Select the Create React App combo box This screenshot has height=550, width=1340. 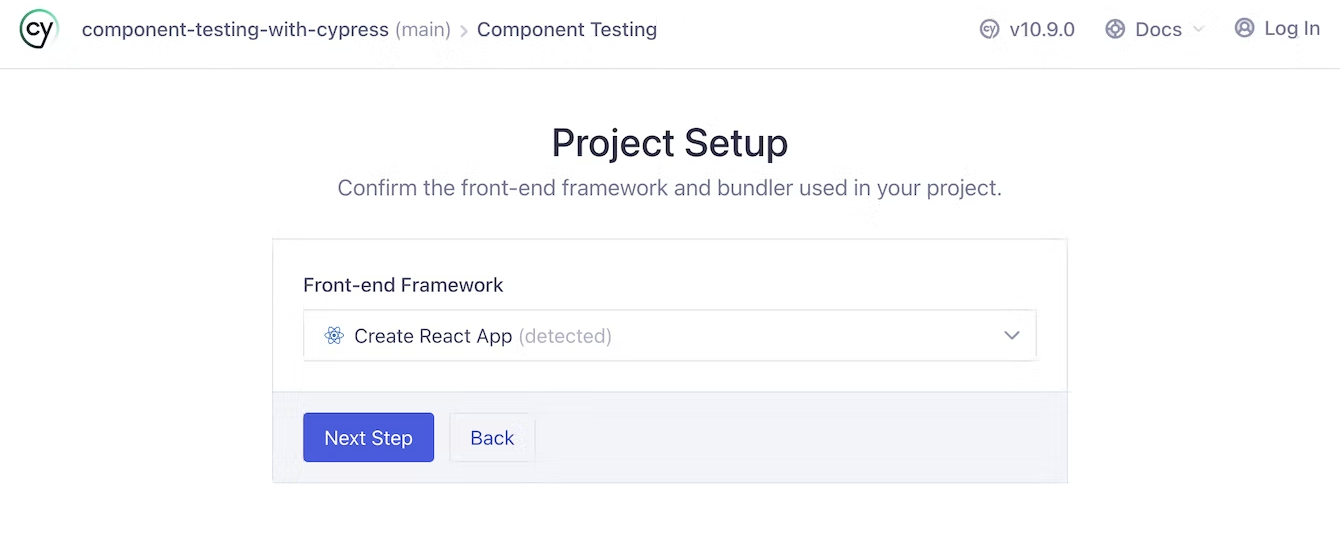click(669, 336)
